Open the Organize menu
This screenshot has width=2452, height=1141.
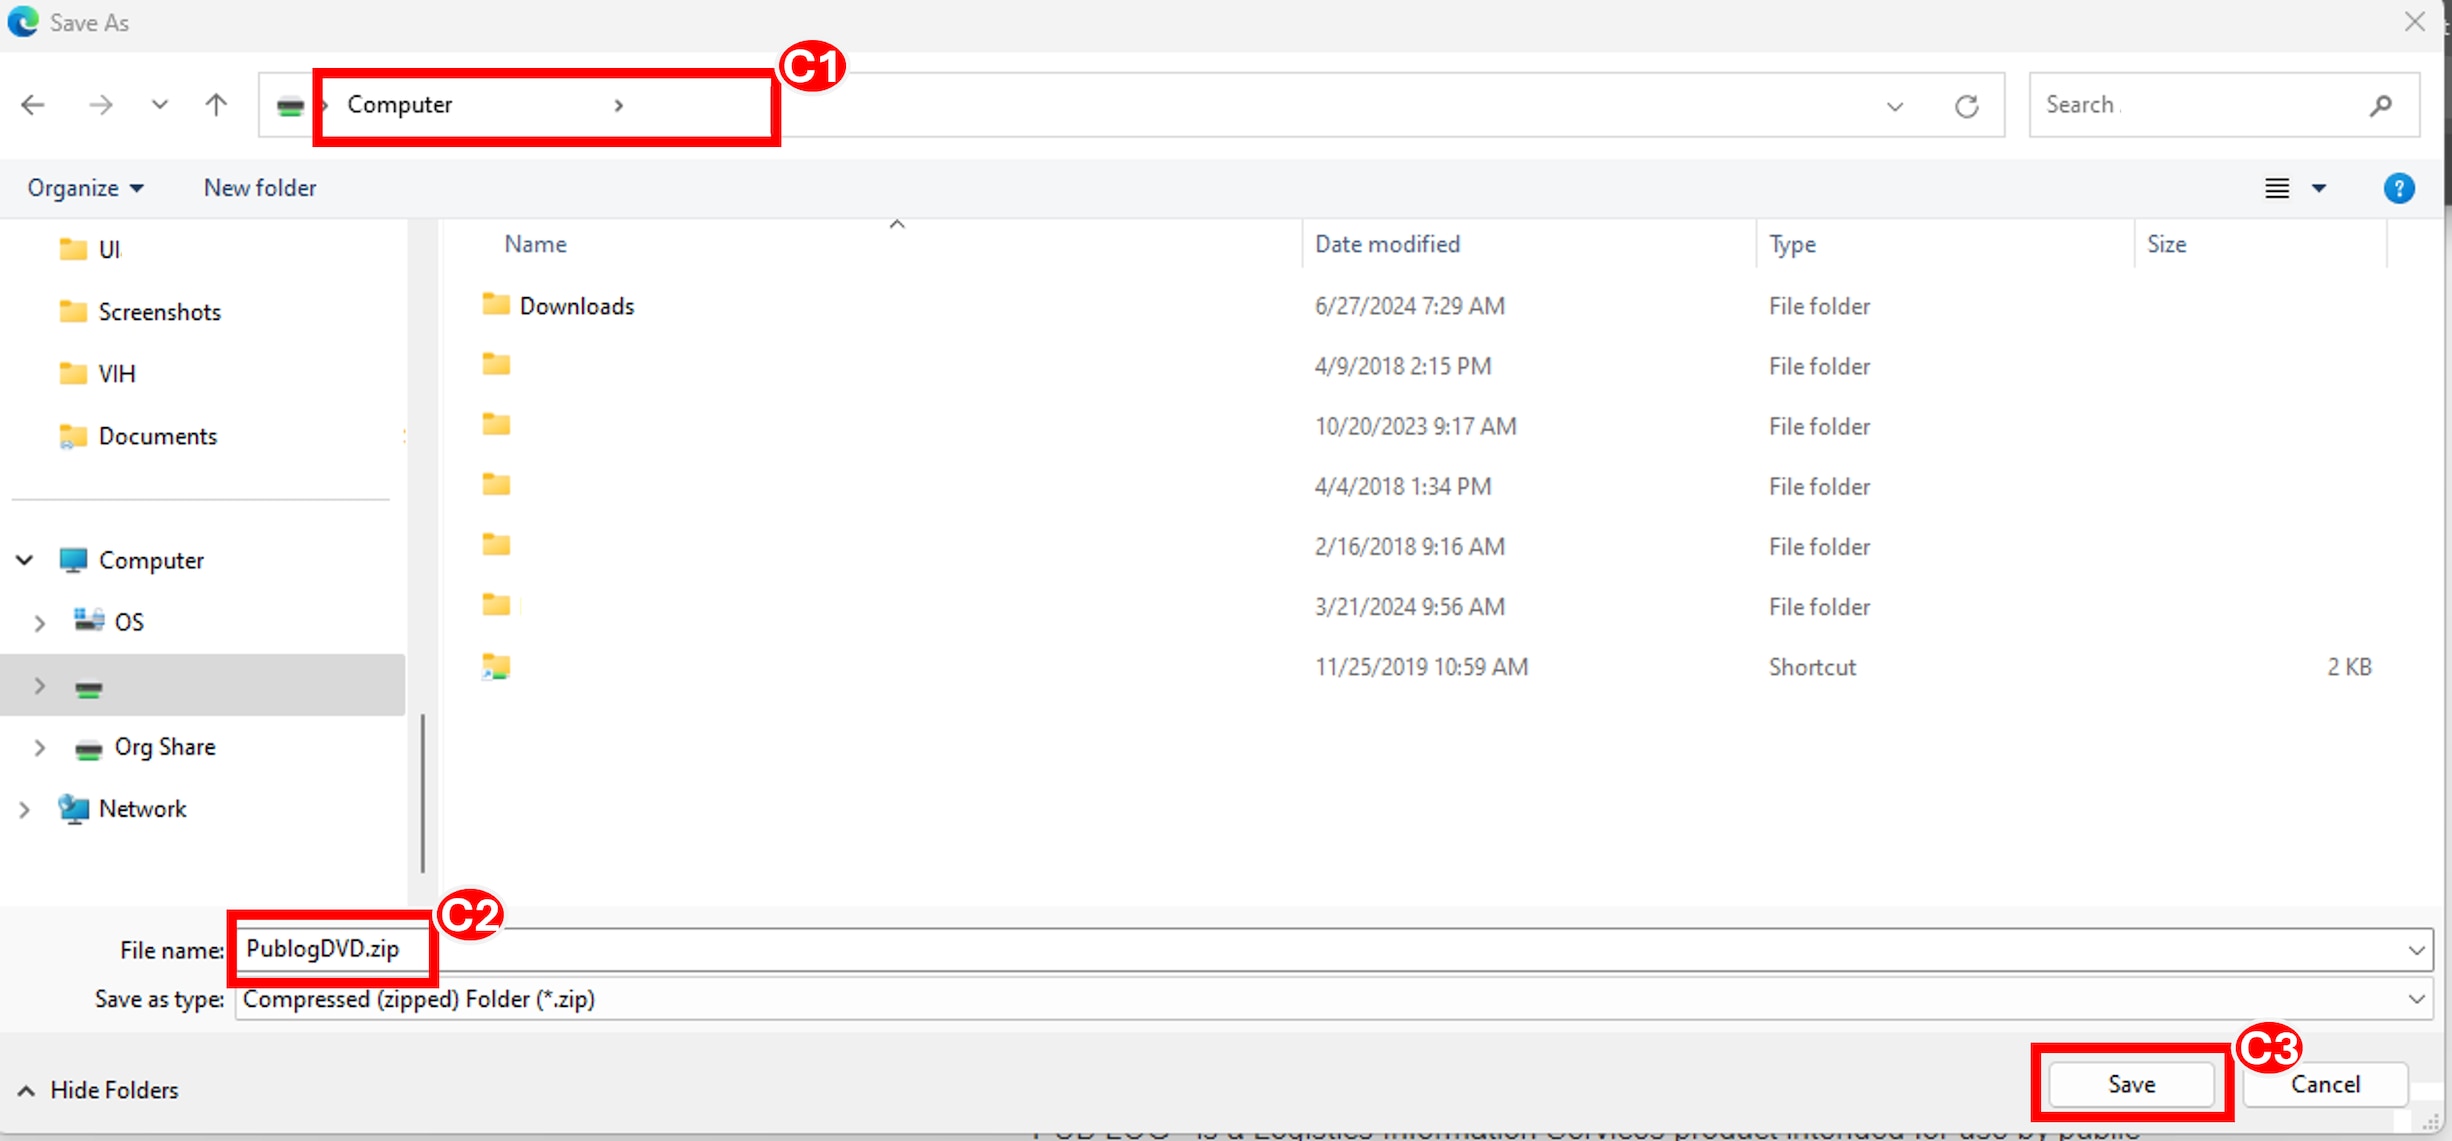(x=85, y=188)
